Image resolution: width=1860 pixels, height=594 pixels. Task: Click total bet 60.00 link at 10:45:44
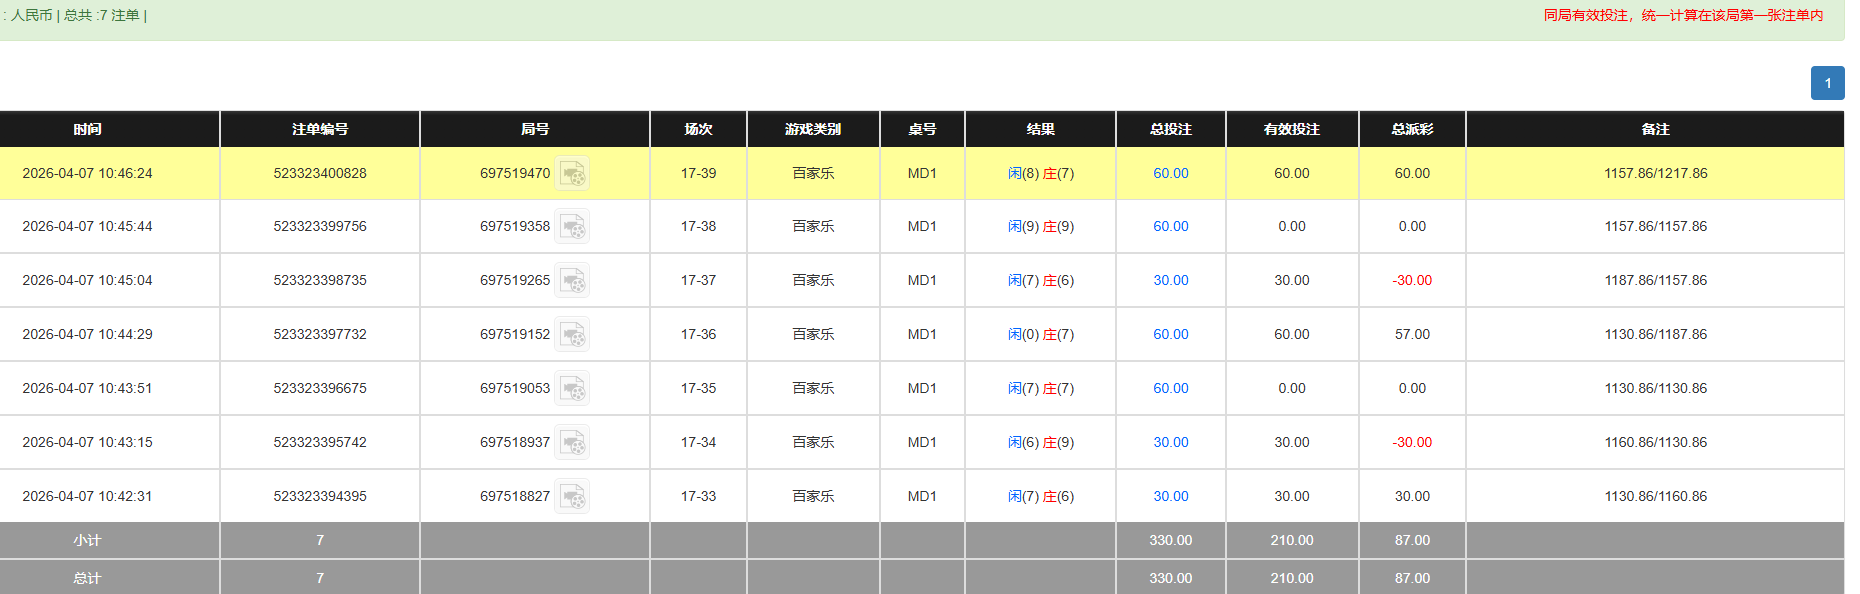1170,227
